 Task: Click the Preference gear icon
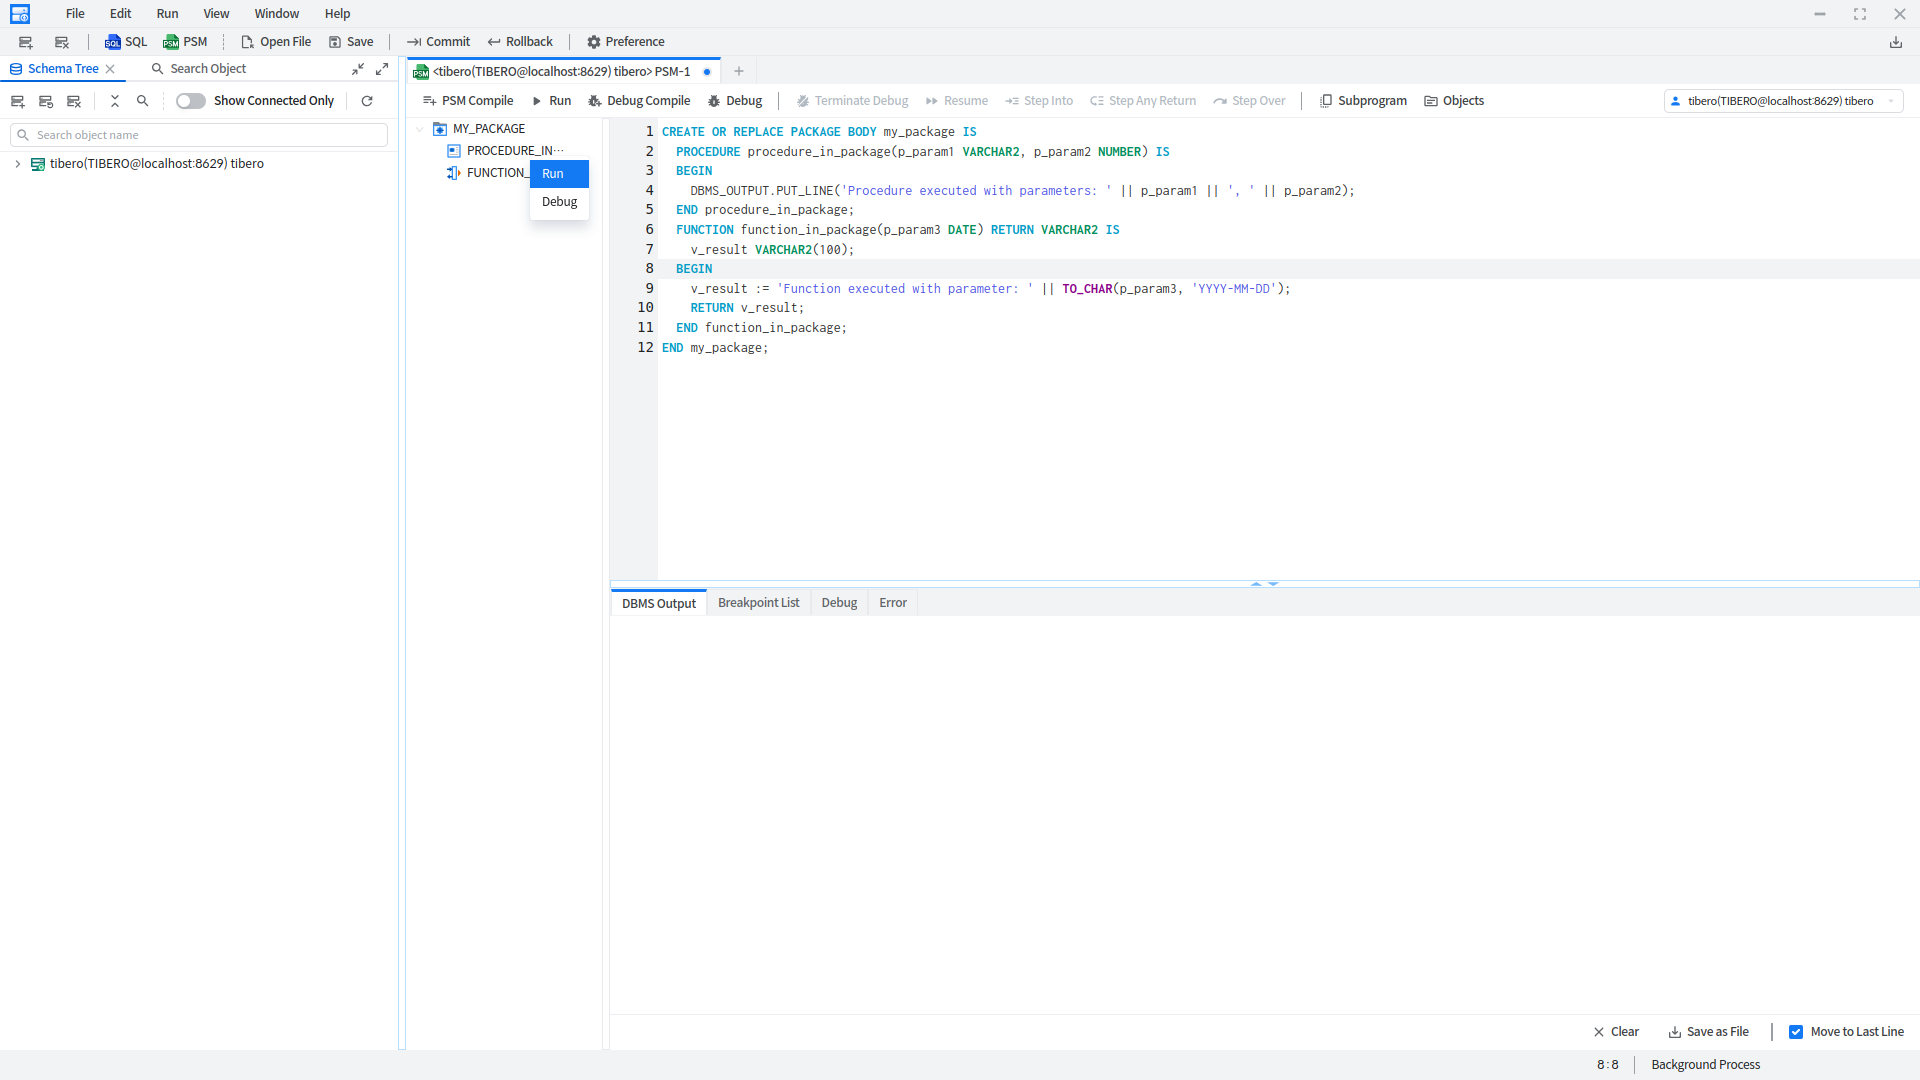point(594,42)
